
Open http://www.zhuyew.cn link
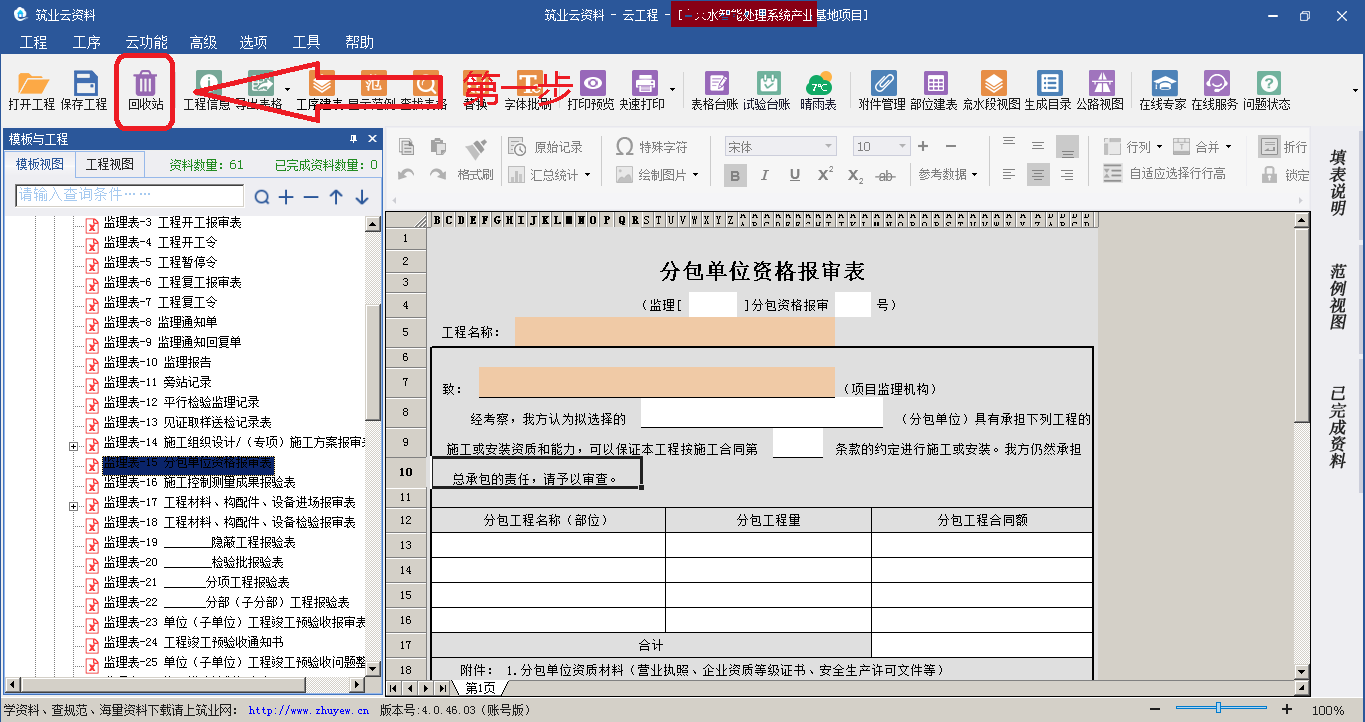306,711
